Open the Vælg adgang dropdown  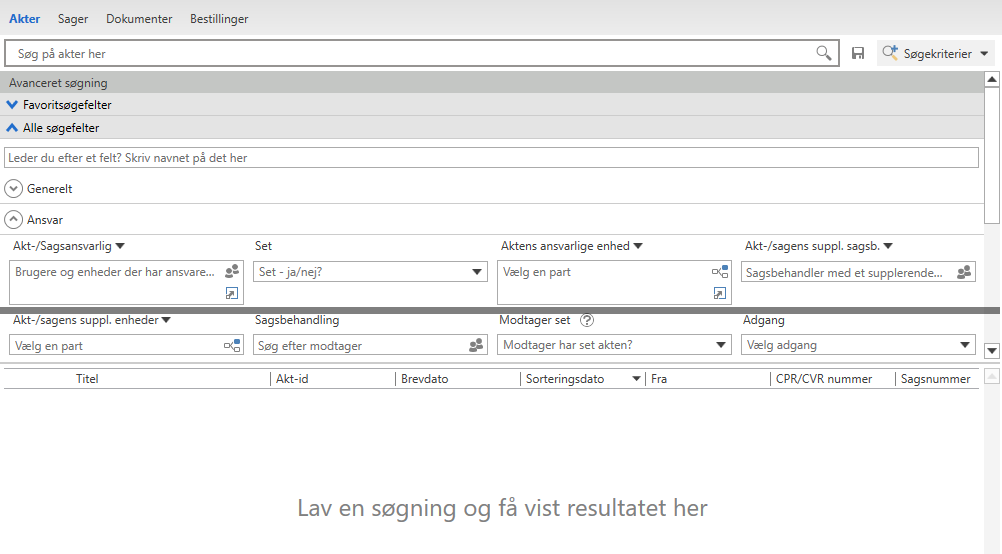tap(965, 345)
